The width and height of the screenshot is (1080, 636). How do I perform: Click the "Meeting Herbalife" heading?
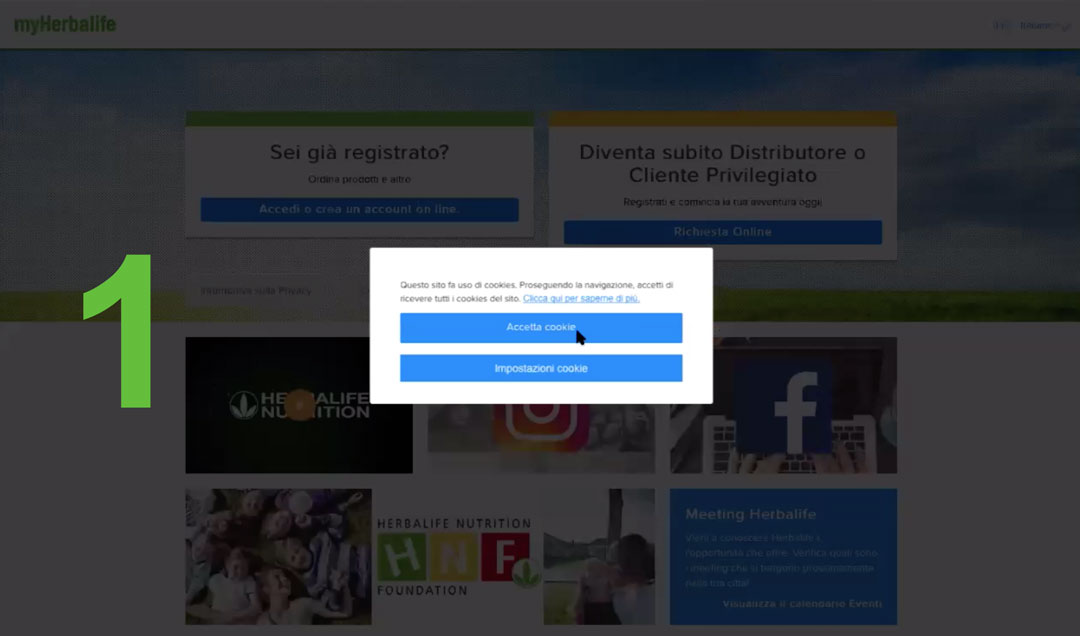coord(751,515)
